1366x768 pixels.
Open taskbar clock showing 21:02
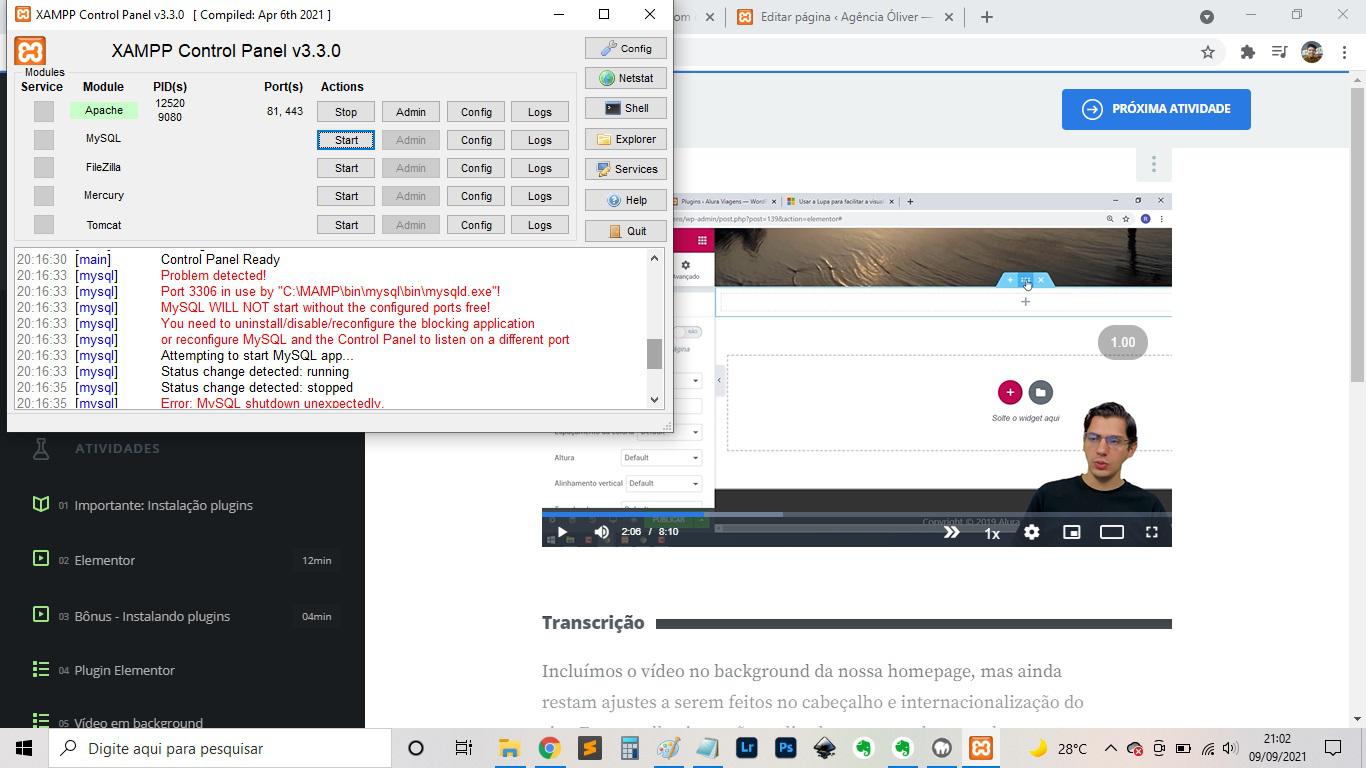1277,748
